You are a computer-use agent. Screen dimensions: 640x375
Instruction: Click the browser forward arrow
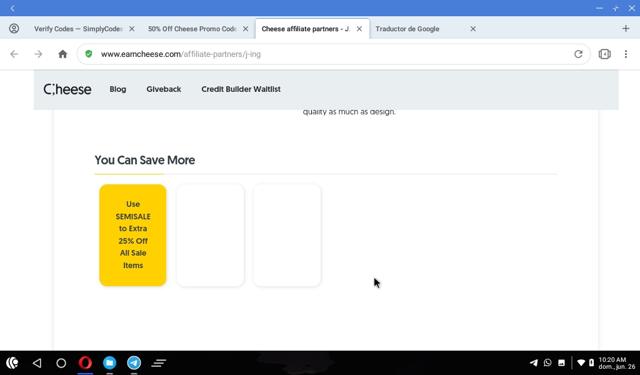click(38, 54)
